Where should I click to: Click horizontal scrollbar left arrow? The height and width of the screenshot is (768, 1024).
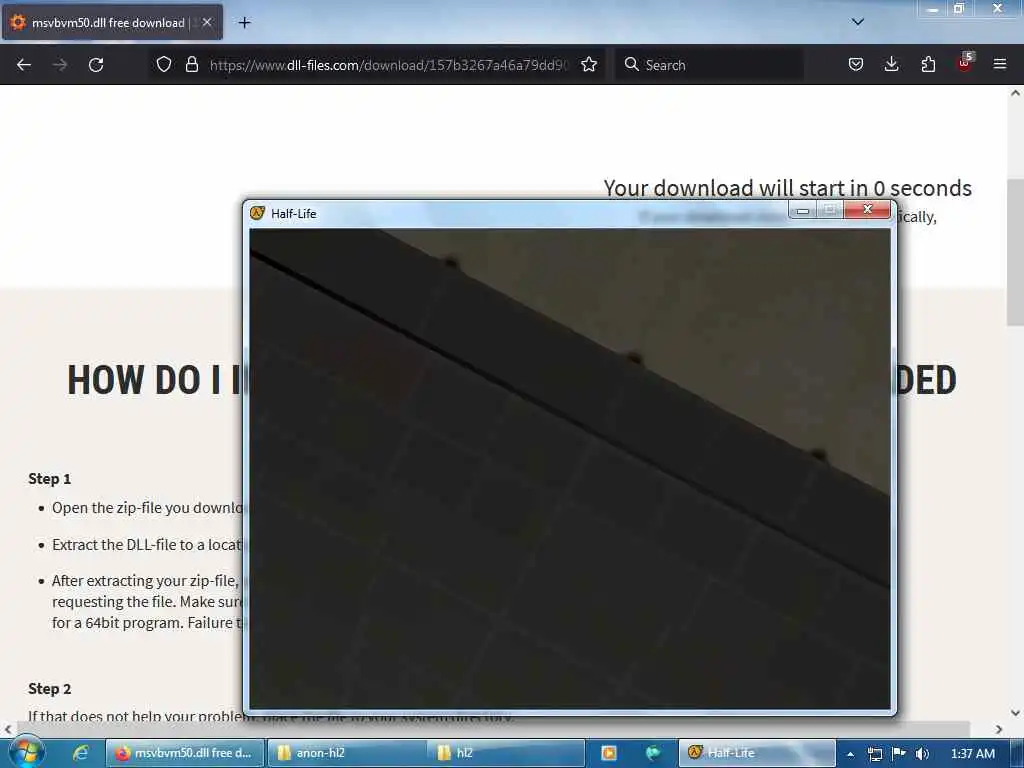pos(8,729)
